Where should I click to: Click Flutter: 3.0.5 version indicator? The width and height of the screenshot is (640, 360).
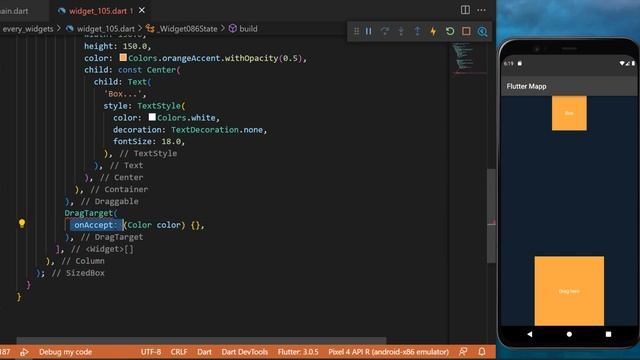(298, 352)
